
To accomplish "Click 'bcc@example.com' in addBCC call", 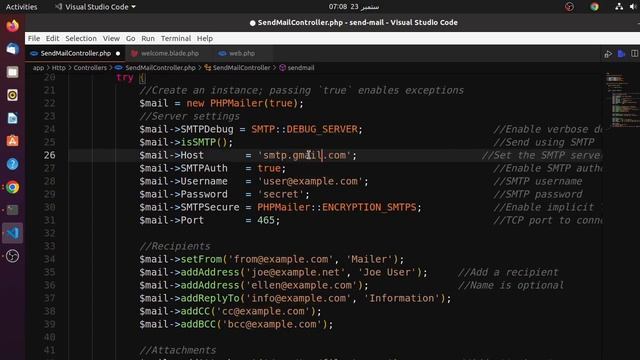I will [272, 324].
